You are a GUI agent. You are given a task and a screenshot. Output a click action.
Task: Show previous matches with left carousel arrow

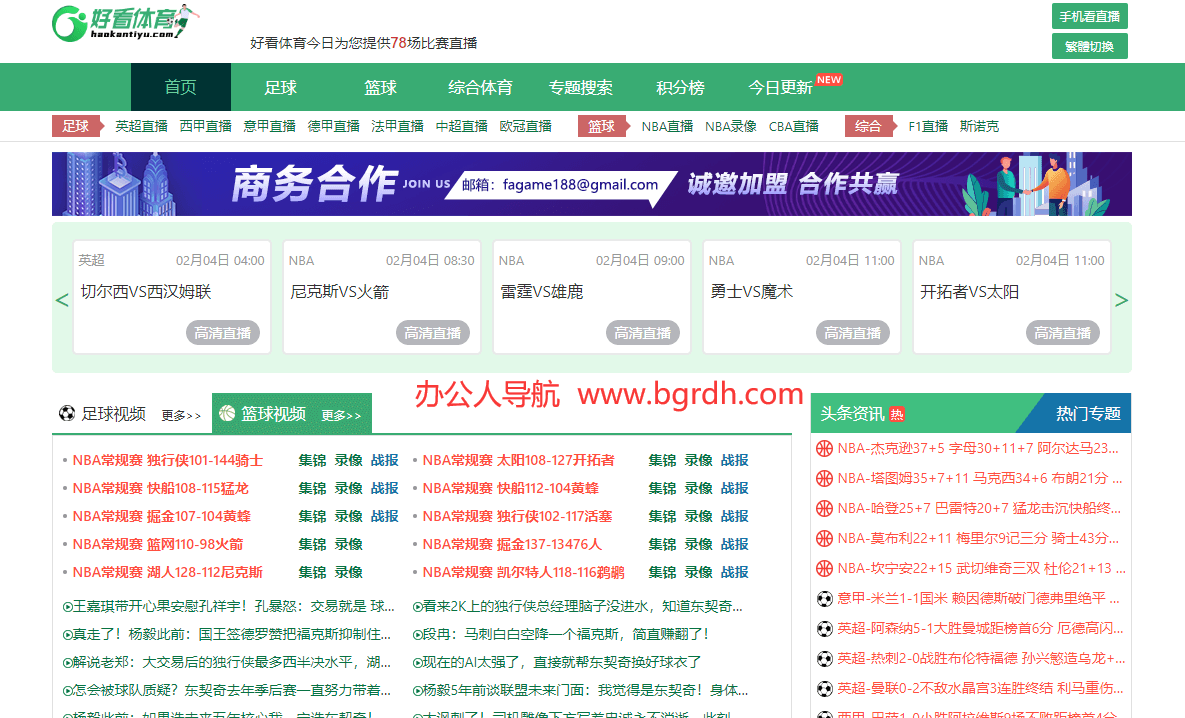[x=62, y=300]
